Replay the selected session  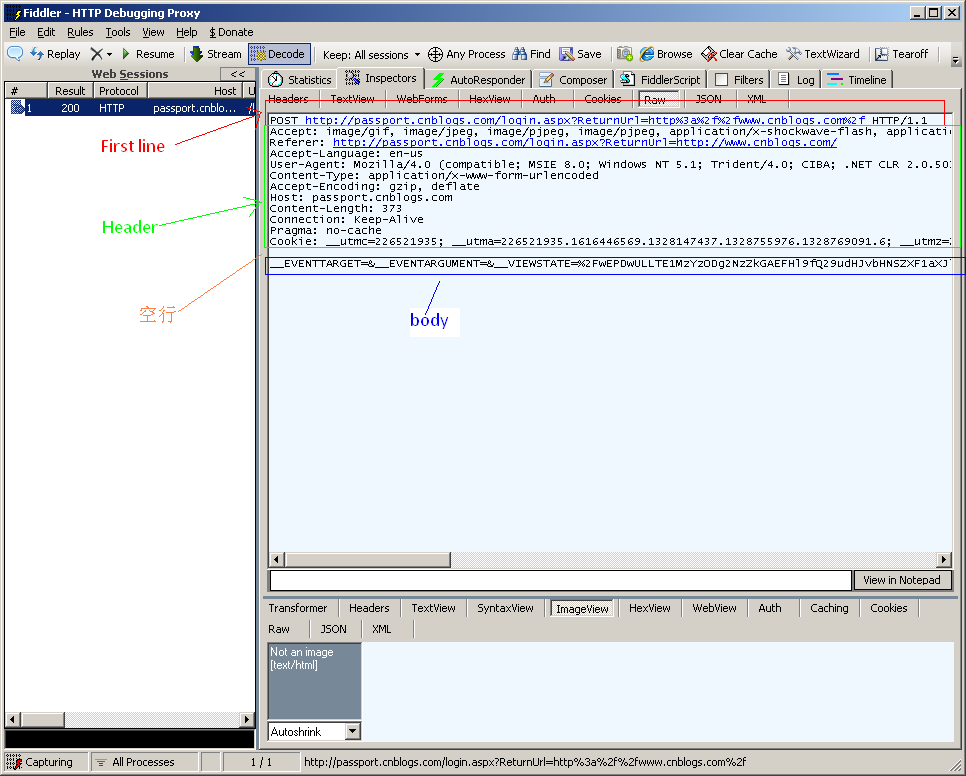pyautogui.click(x=55, y=54)
